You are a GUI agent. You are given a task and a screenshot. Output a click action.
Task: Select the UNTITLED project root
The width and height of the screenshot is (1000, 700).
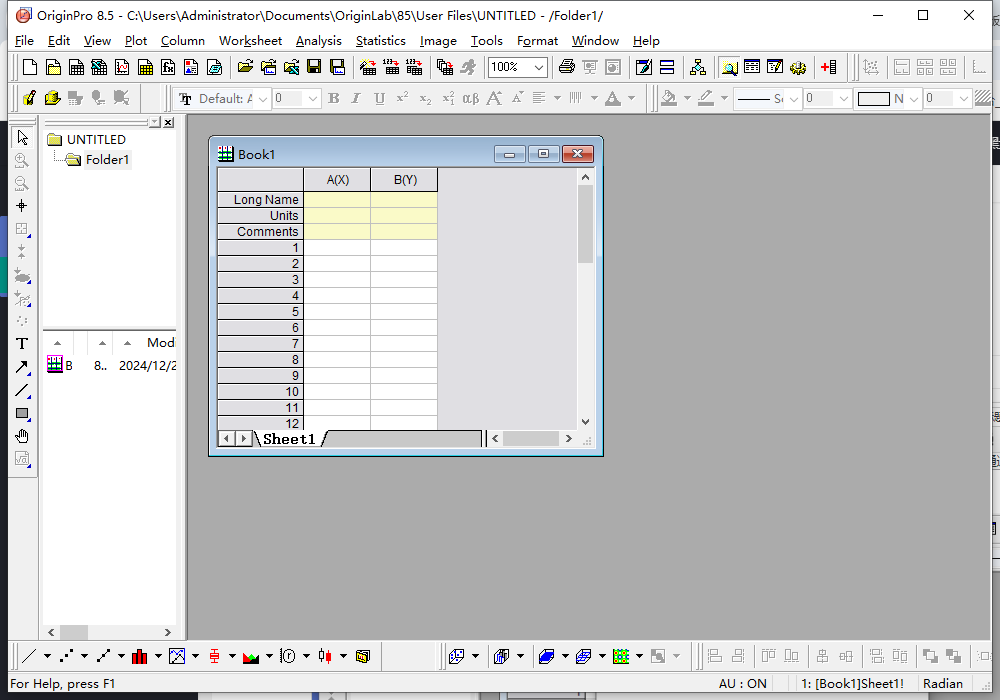pyautogui.click(x=96, y=139)
